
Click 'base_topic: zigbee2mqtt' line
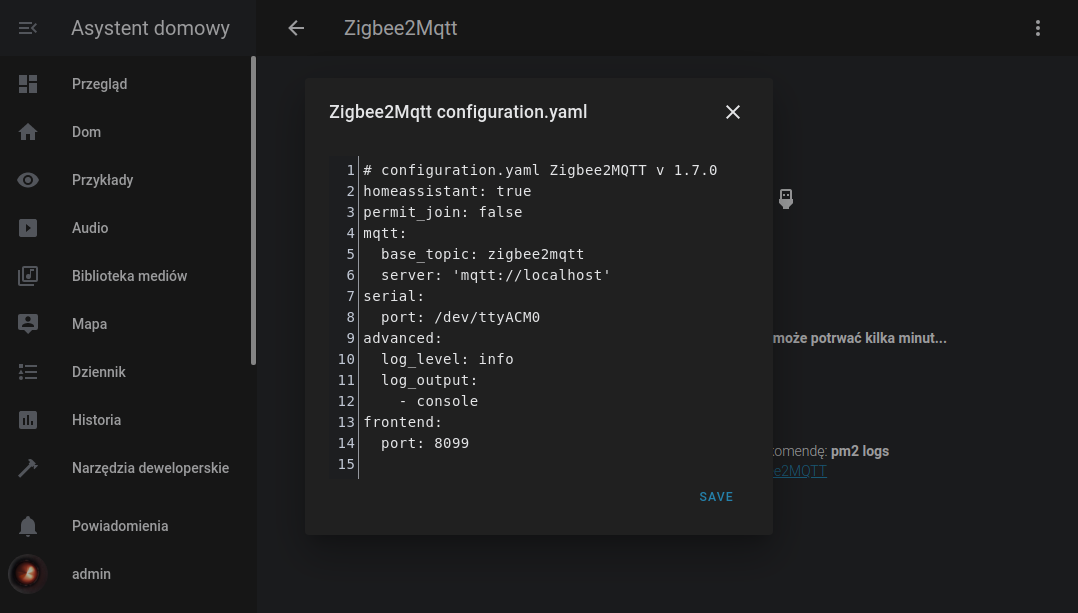coord(483,254)
